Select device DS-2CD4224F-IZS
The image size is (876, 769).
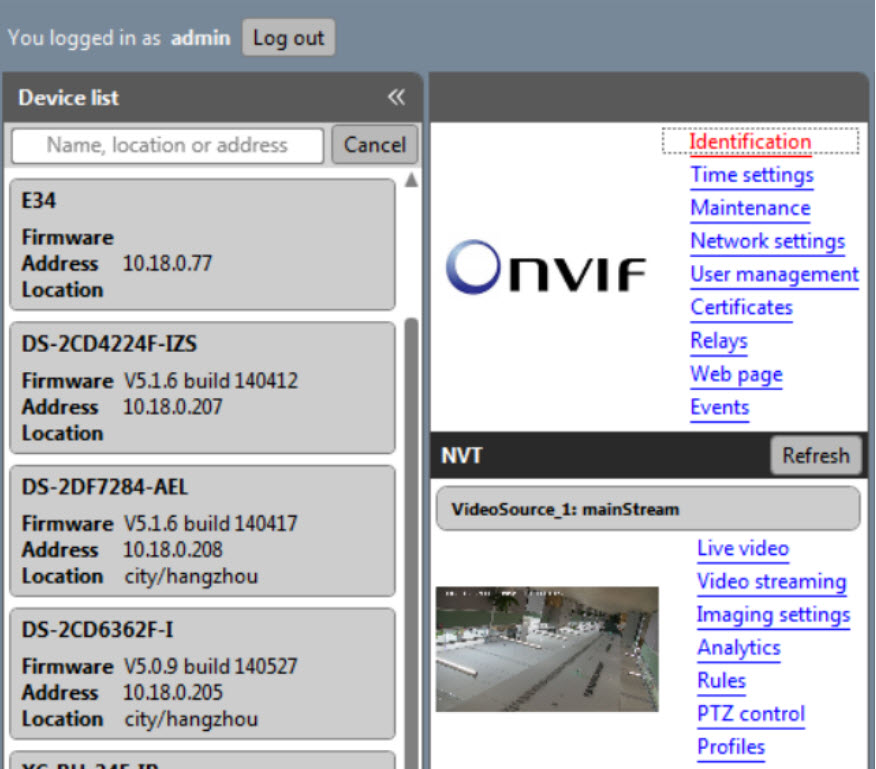pyautogui.click(x=202, y=388)
